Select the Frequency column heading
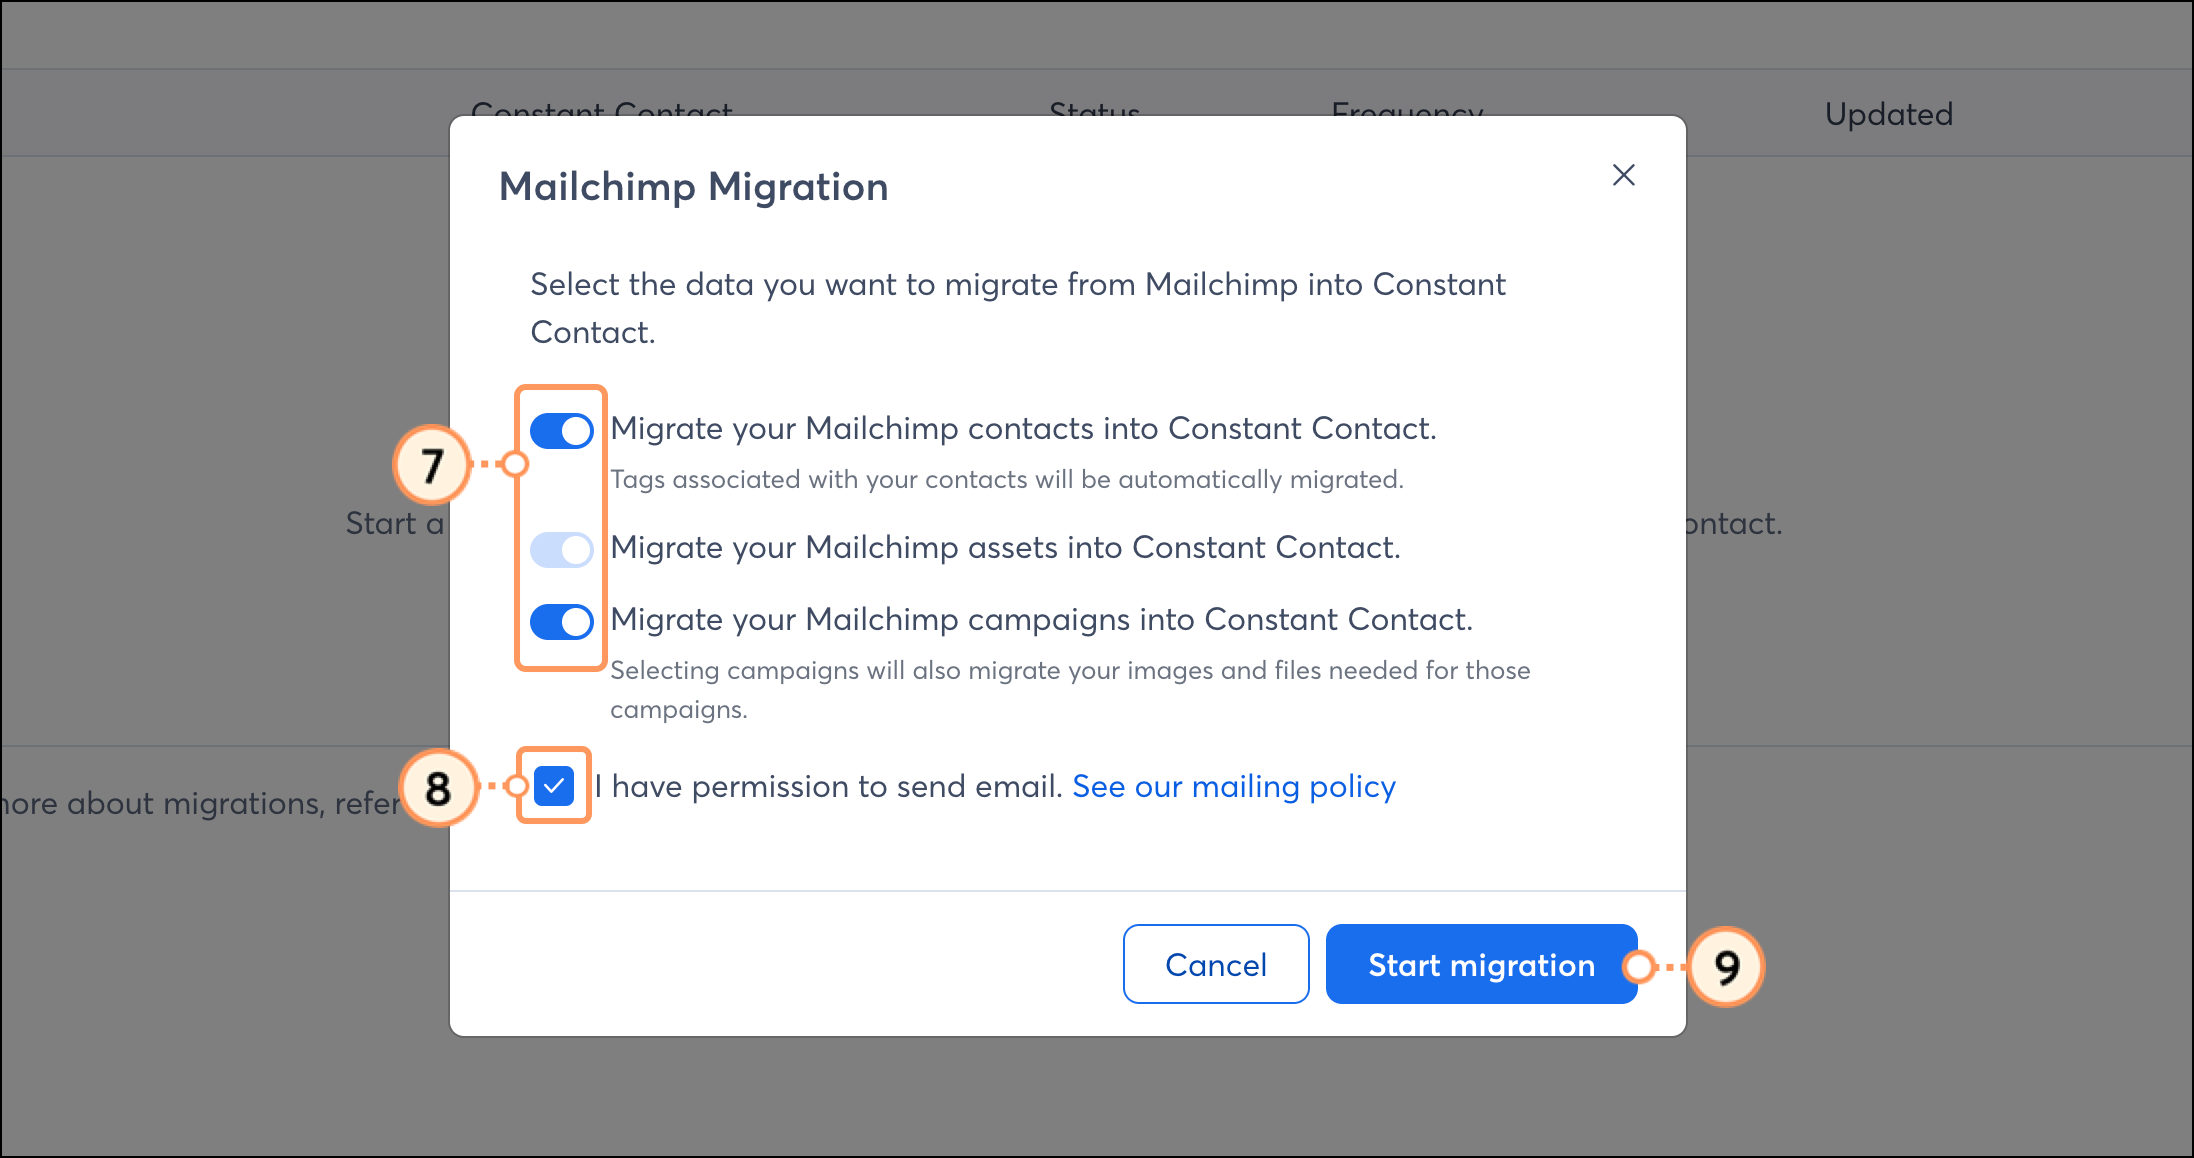 click(x=1406, y=113)
